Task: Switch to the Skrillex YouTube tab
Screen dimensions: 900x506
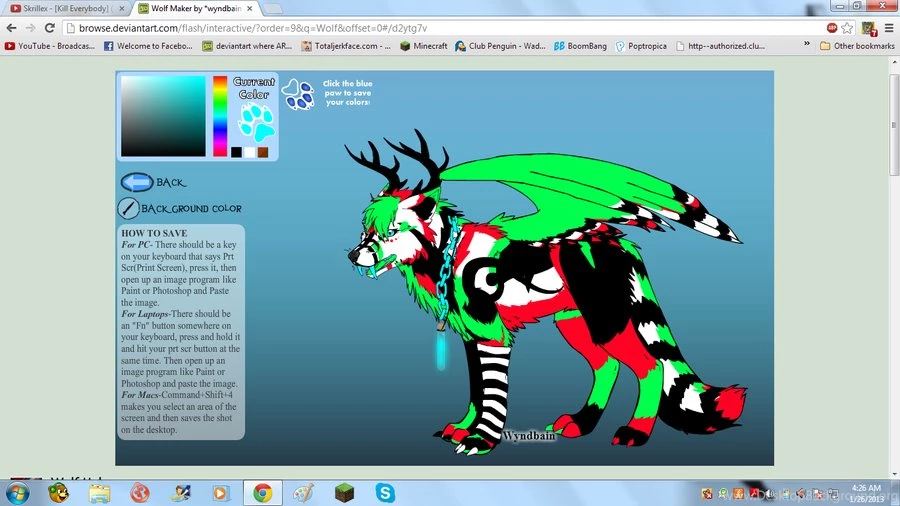Action: (65, 8)
